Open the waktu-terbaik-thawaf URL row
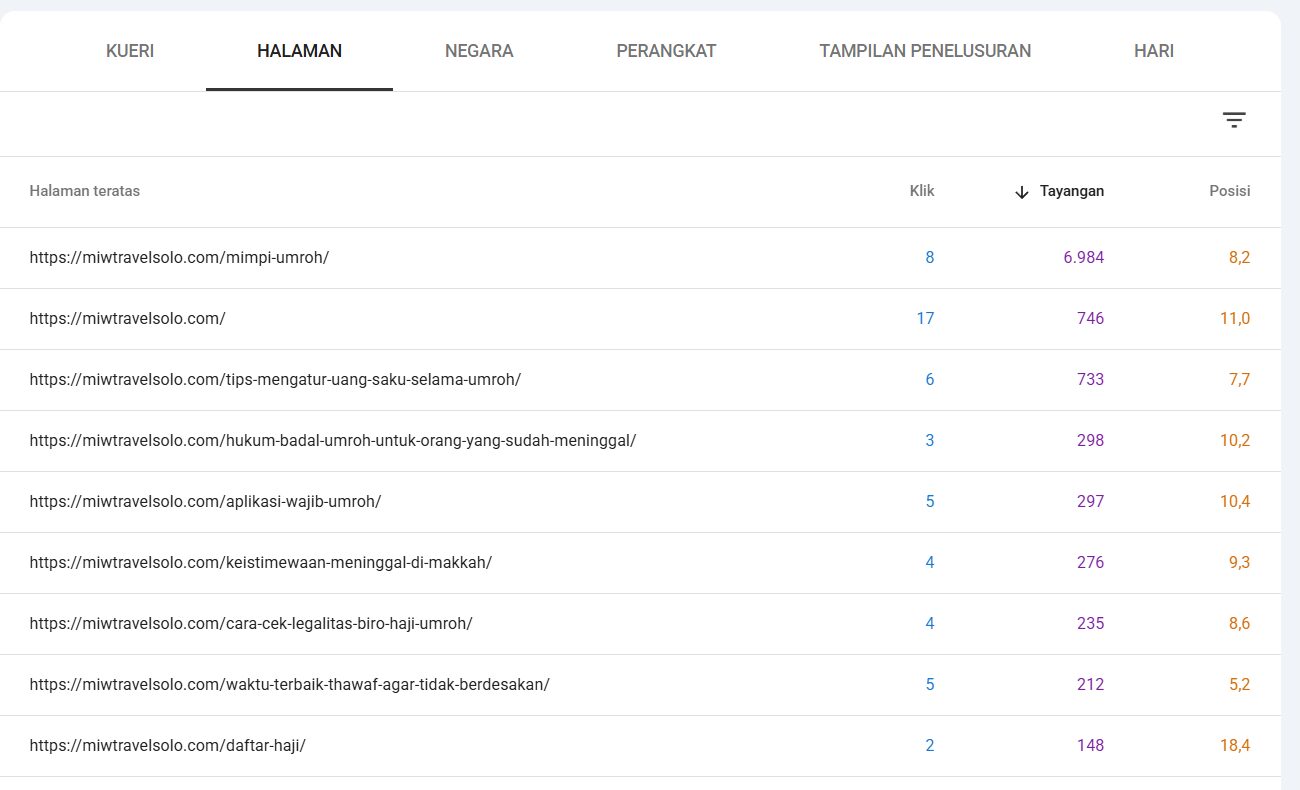This screenshot has width=1300, height=790. [x=640, y=685]
